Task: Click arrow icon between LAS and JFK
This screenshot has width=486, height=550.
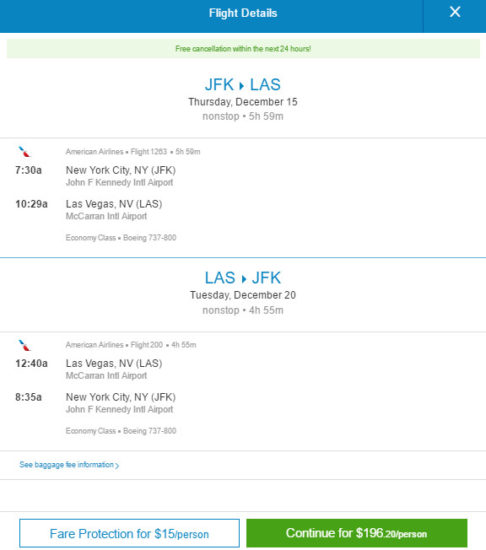Action: (244, 279)
